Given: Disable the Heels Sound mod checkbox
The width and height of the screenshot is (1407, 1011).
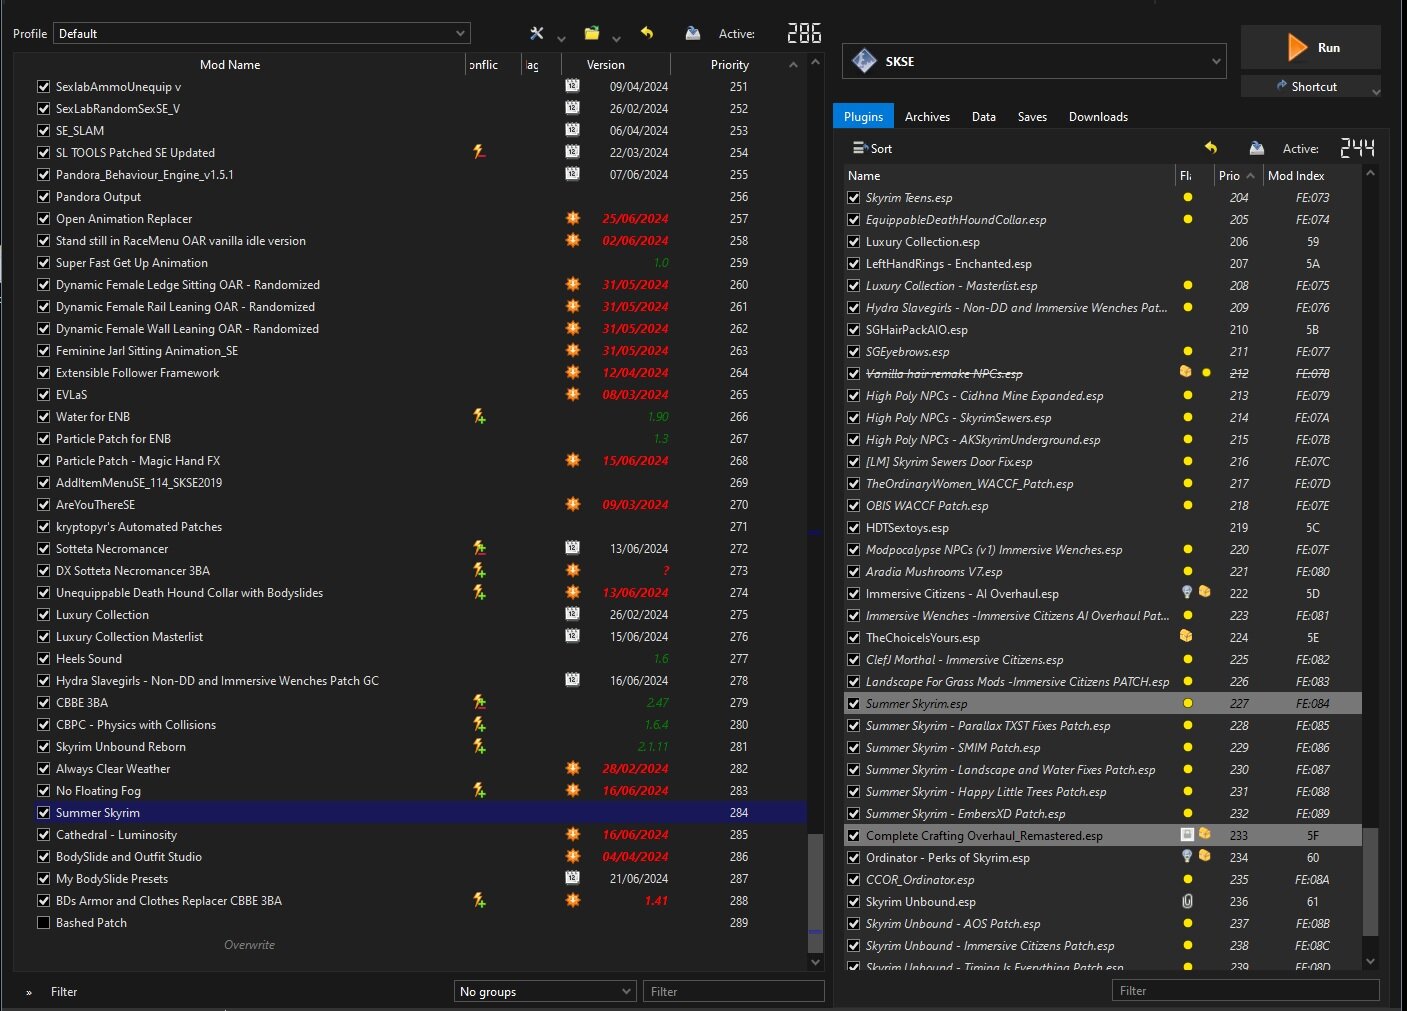Looking at the screenshot, I should [x=43, y=658].
